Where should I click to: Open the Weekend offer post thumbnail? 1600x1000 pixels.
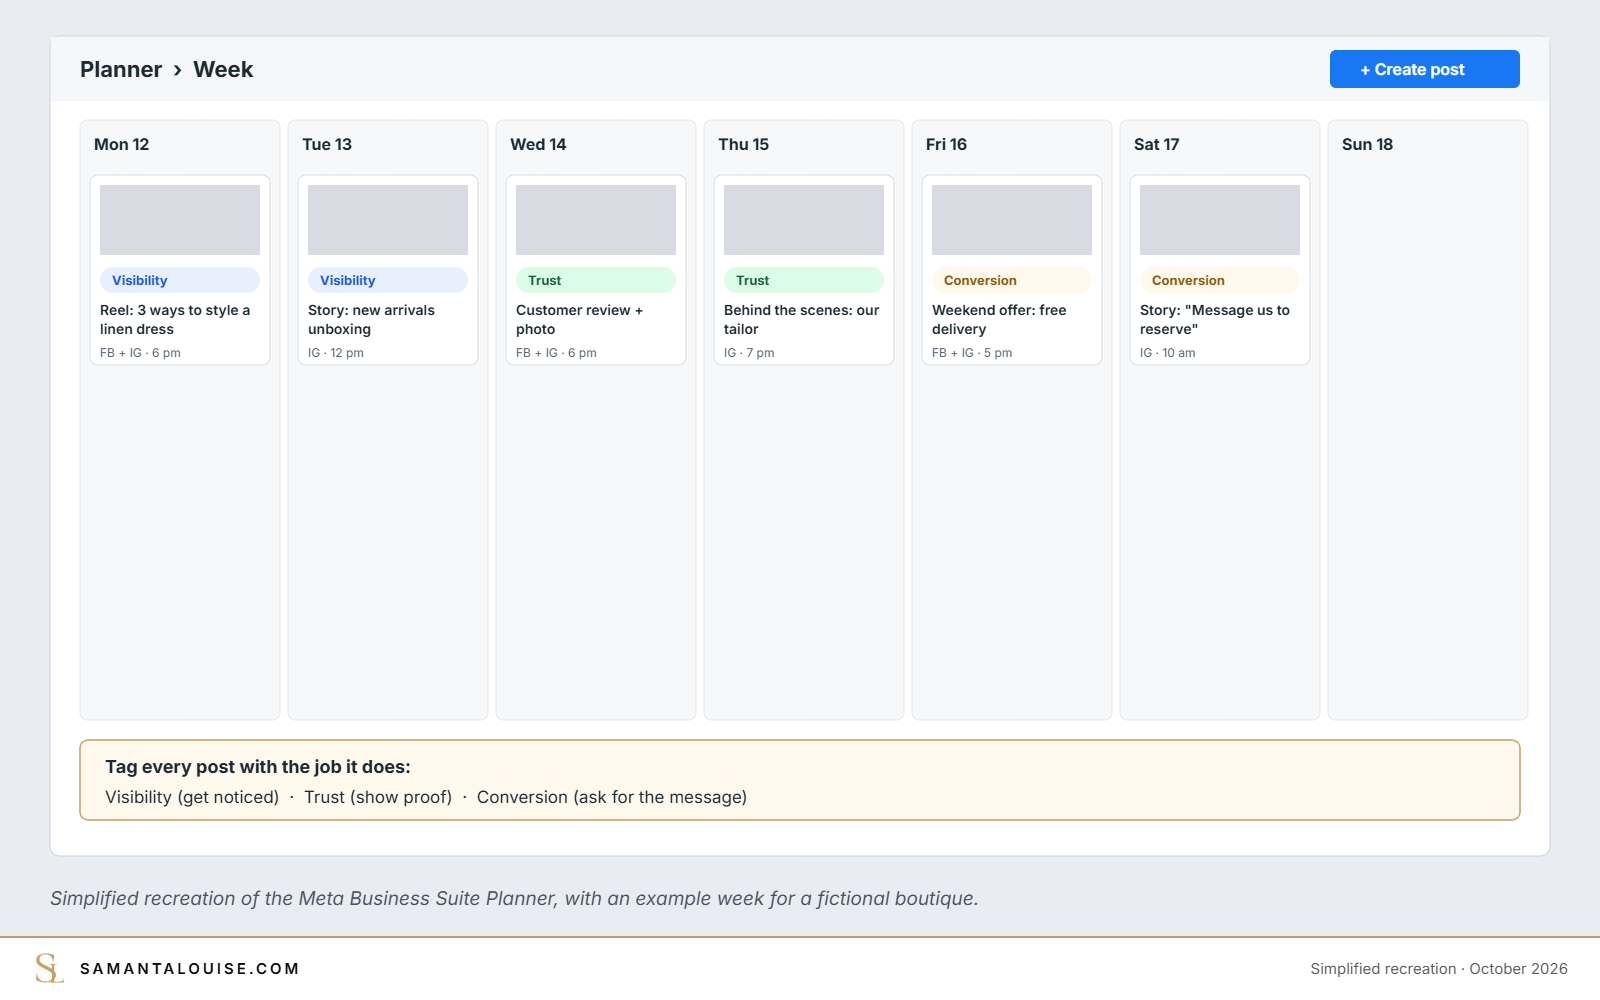[x=1012, y=220]
